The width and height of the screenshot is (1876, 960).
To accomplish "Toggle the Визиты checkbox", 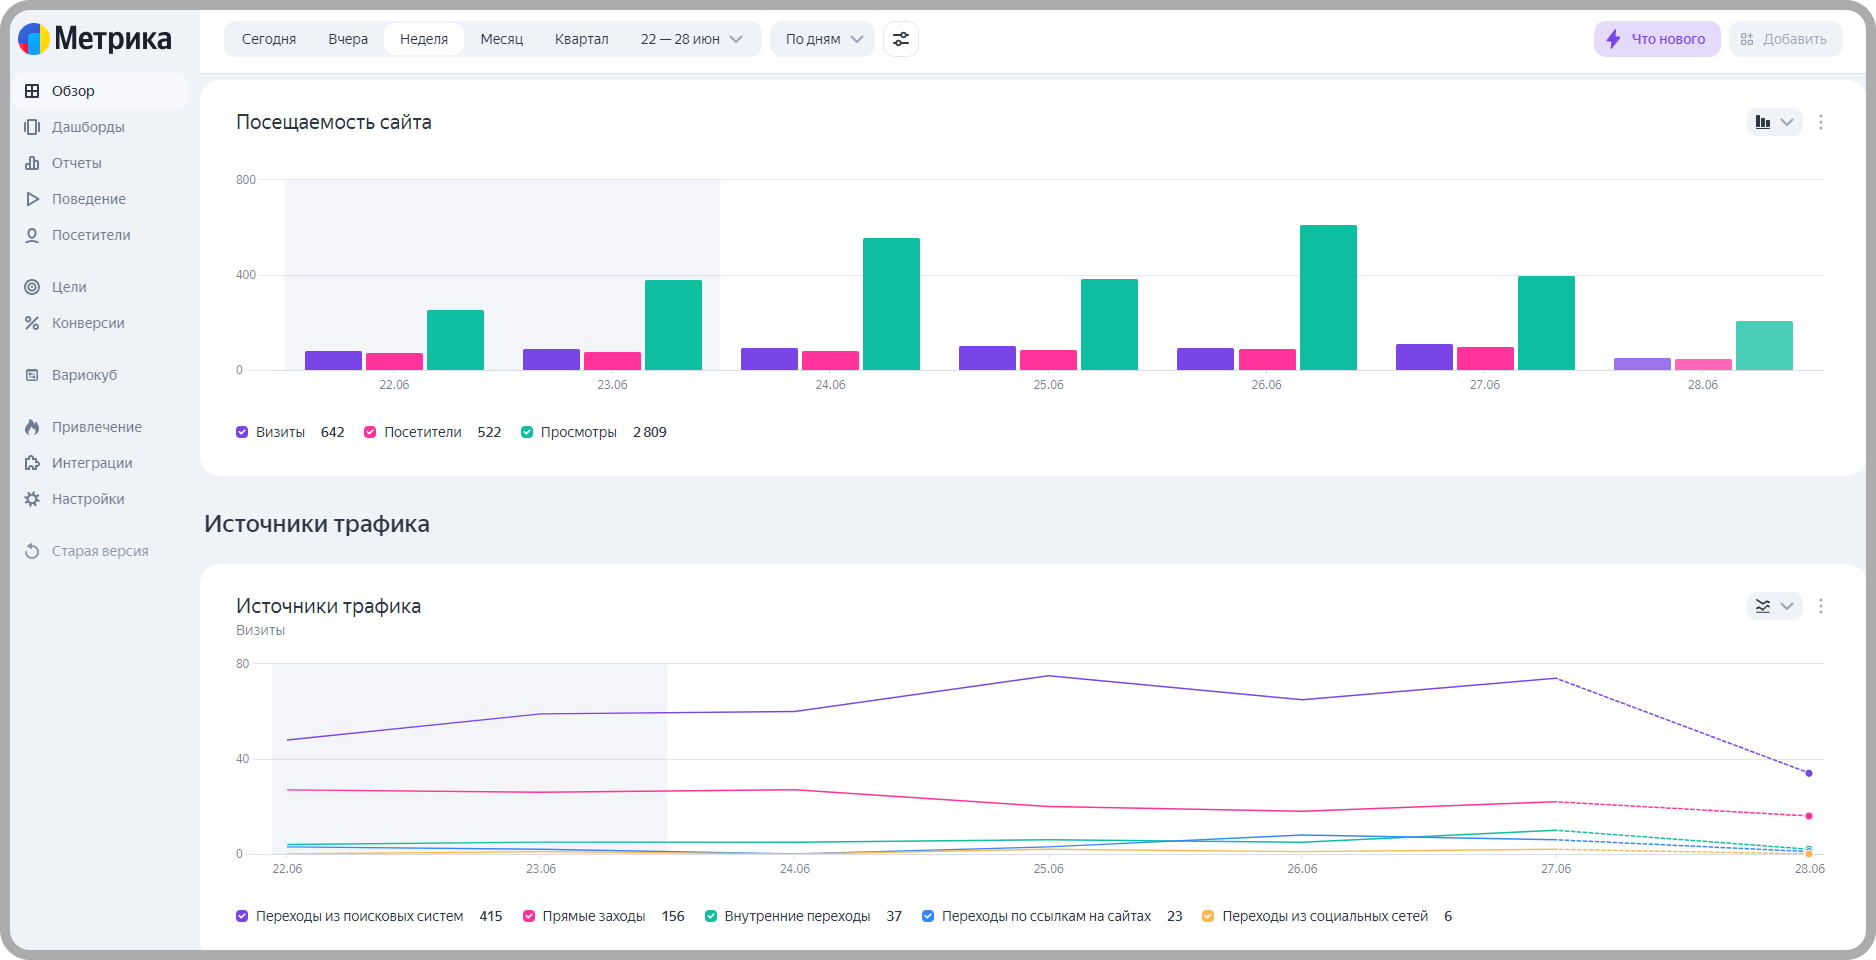I will [x=242, y=432].
